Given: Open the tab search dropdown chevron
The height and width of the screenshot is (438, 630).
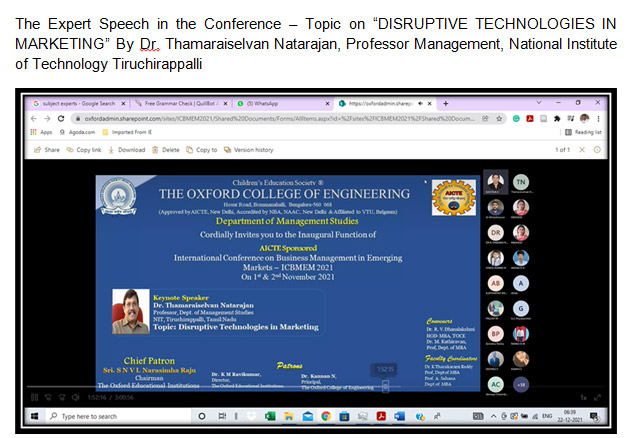Looking at the screenshot, I should tap(539, 103).
